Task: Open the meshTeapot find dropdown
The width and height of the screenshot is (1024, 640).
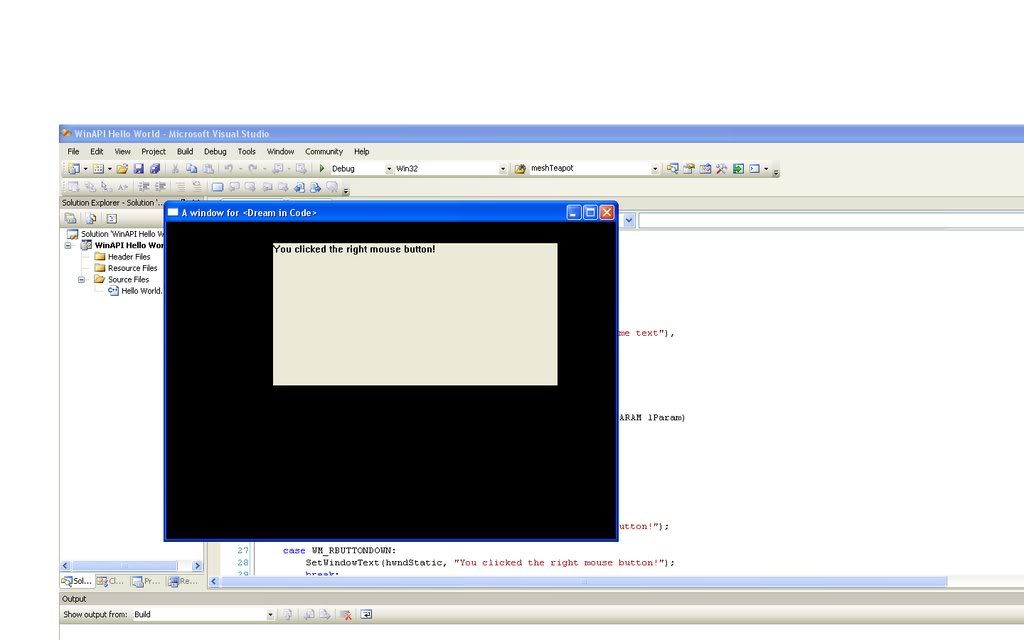Action: coord(654,168)
